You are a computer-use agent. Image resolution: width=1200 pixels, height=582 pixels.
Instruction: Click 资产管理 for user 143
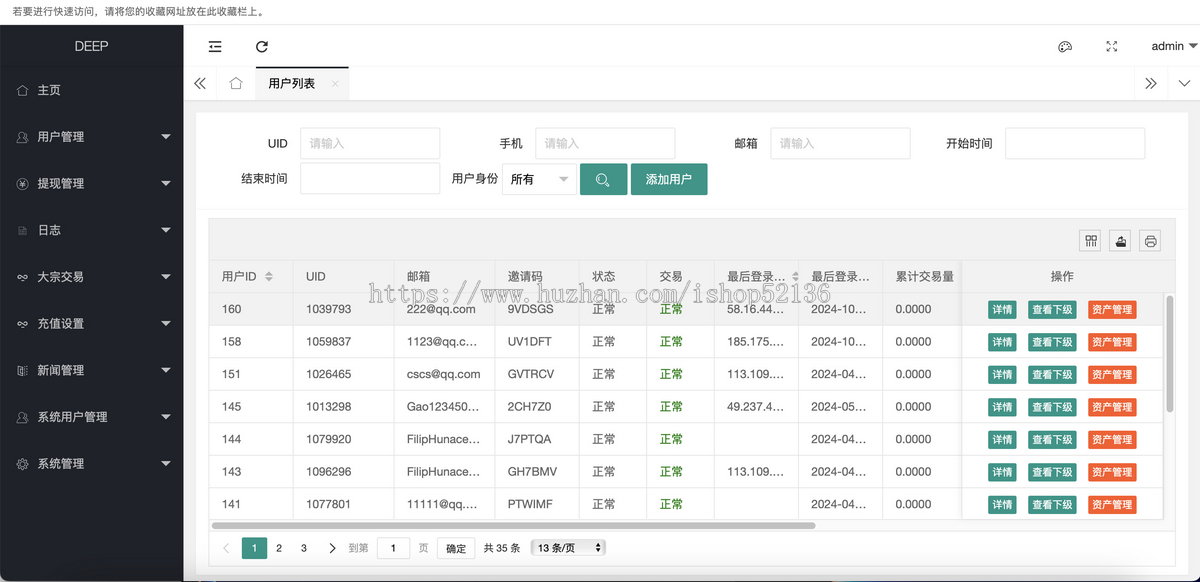tap(1112, 472)
